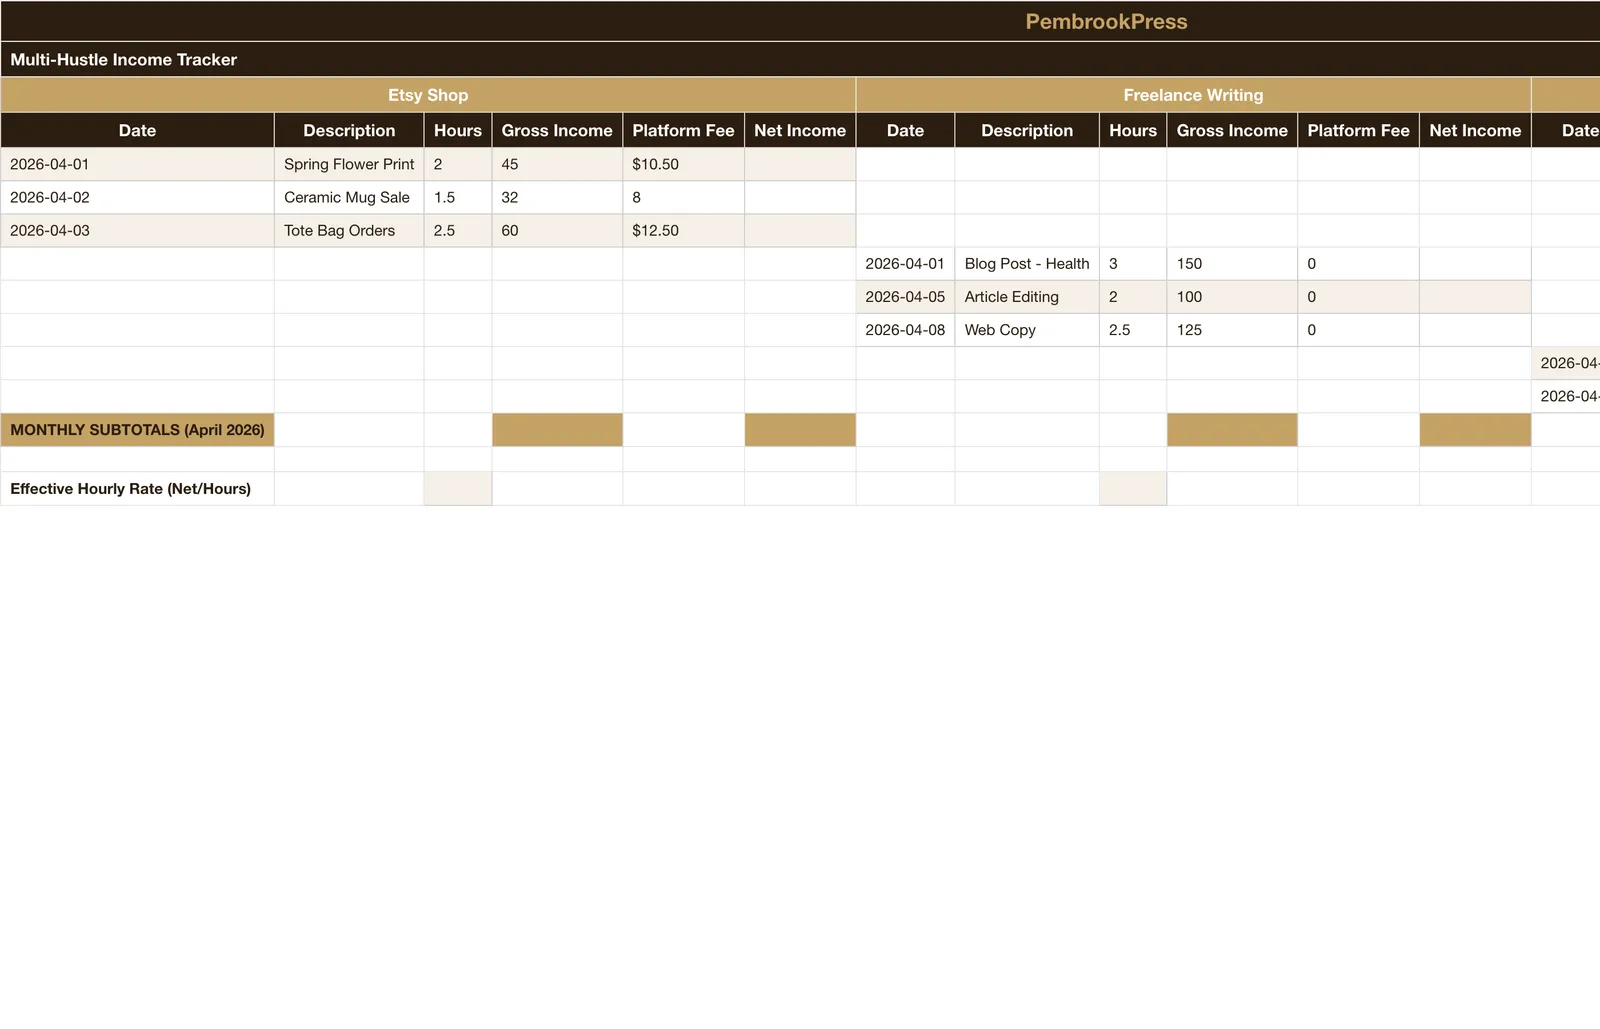Click the Freelance Writing Net Income header
The image size is (1600, 1029).
(x=1475, y=130)
